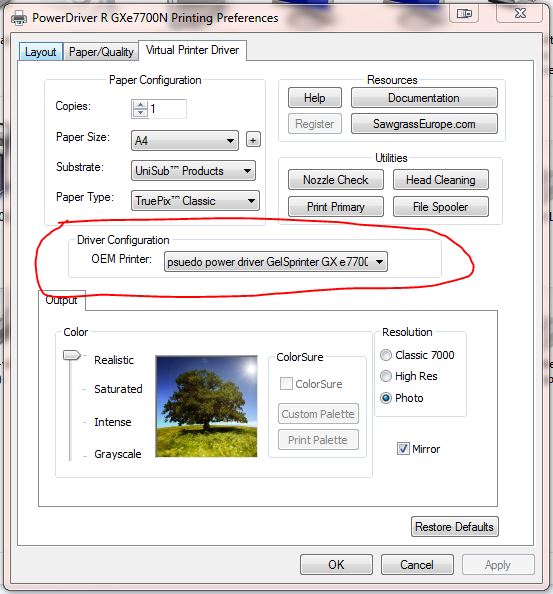Click the Head Cleaning button
This screenshot has height=594, width=553.
coord(441,180)
